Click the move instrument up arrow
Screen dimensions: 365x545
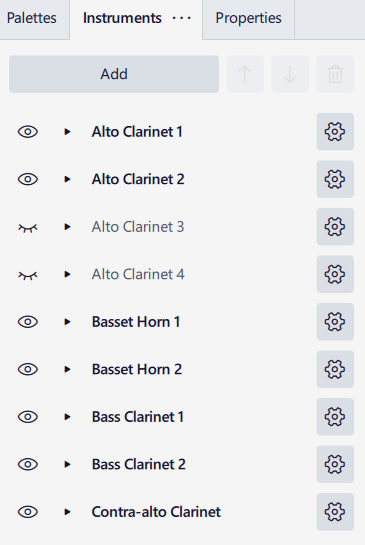(245, 74)
